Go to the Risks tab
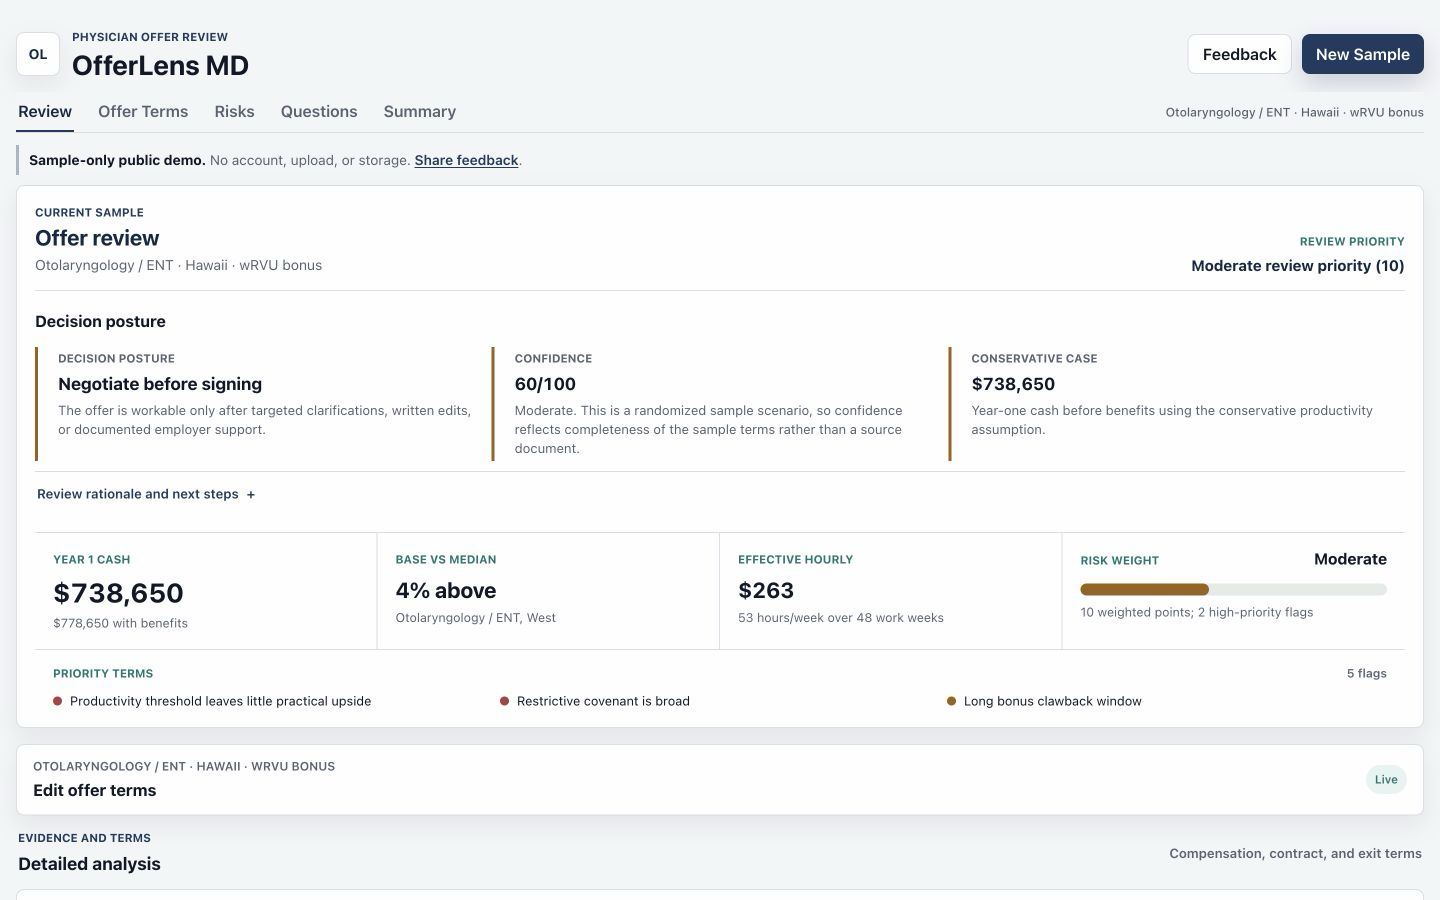Image resolution: width=1440 pixels, height=900 pixels. point(234,112)
